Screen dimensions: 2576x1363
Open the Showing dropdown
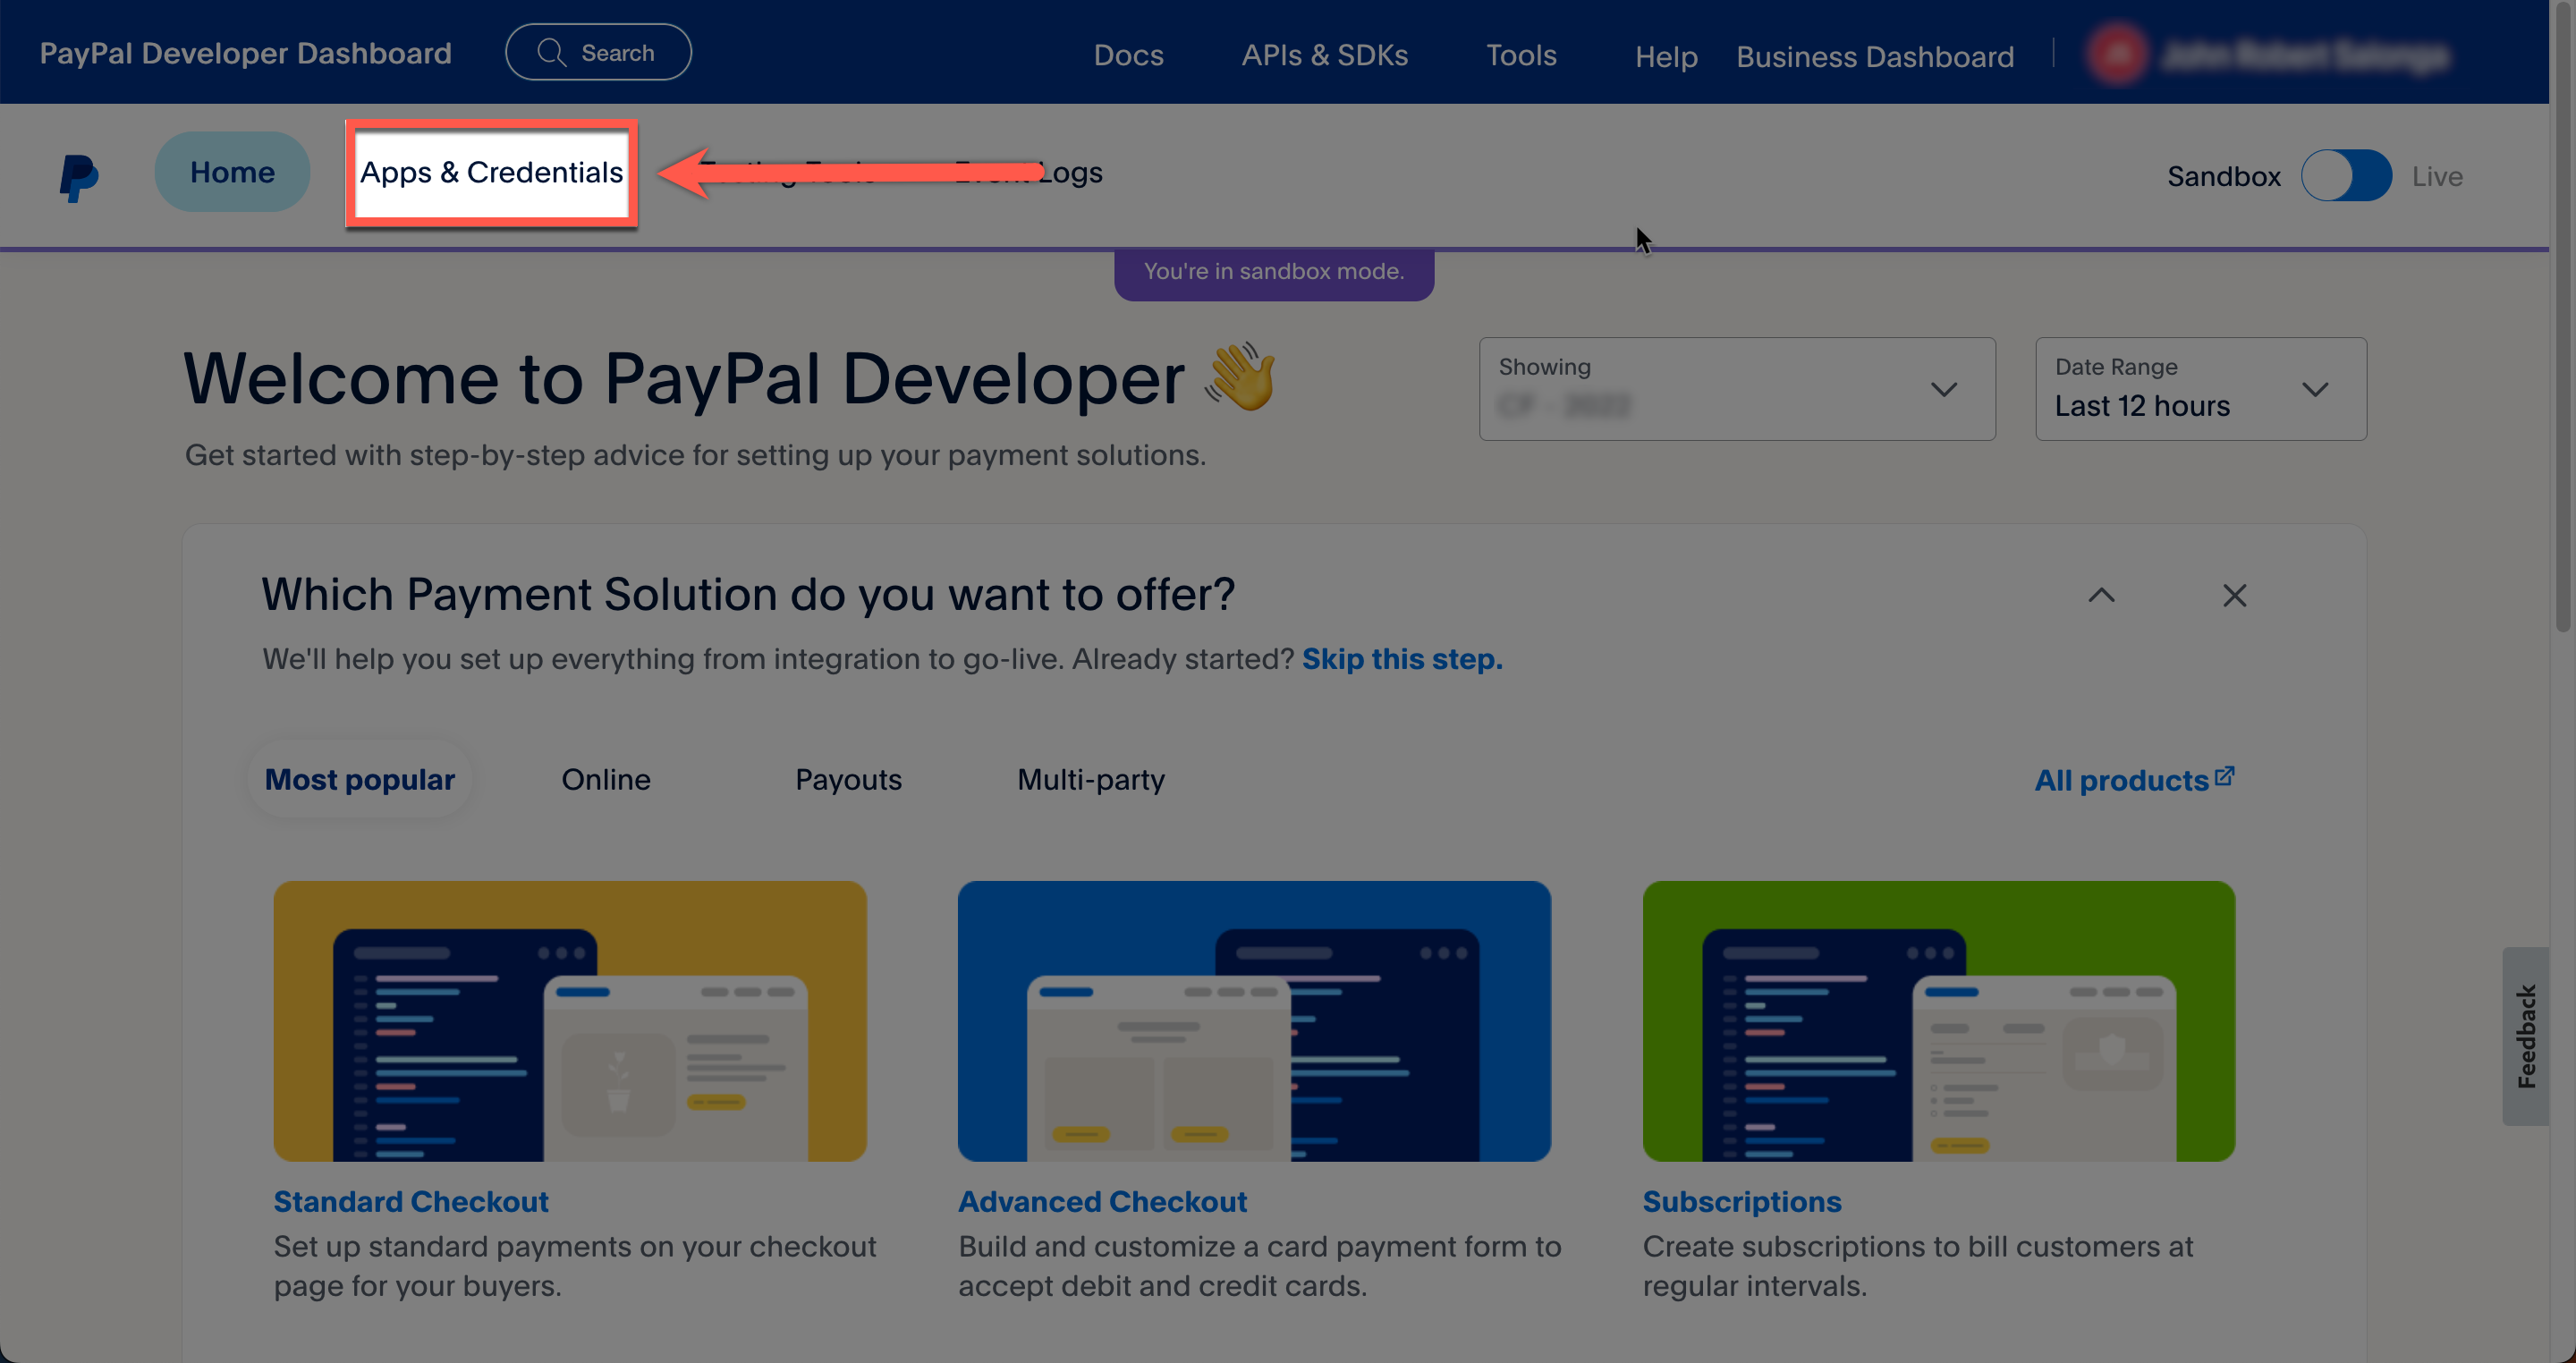pos(1737,389)
